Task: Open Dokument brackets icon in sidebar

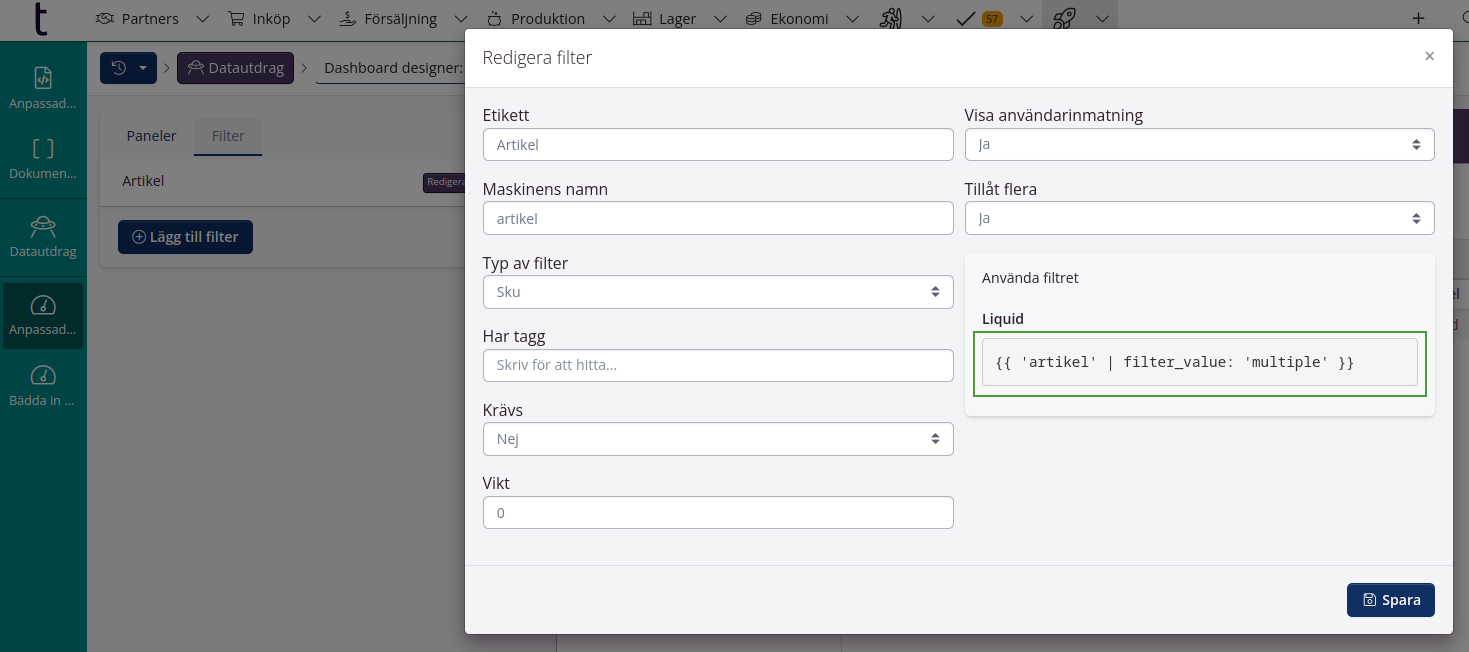Action: (43, 159)
